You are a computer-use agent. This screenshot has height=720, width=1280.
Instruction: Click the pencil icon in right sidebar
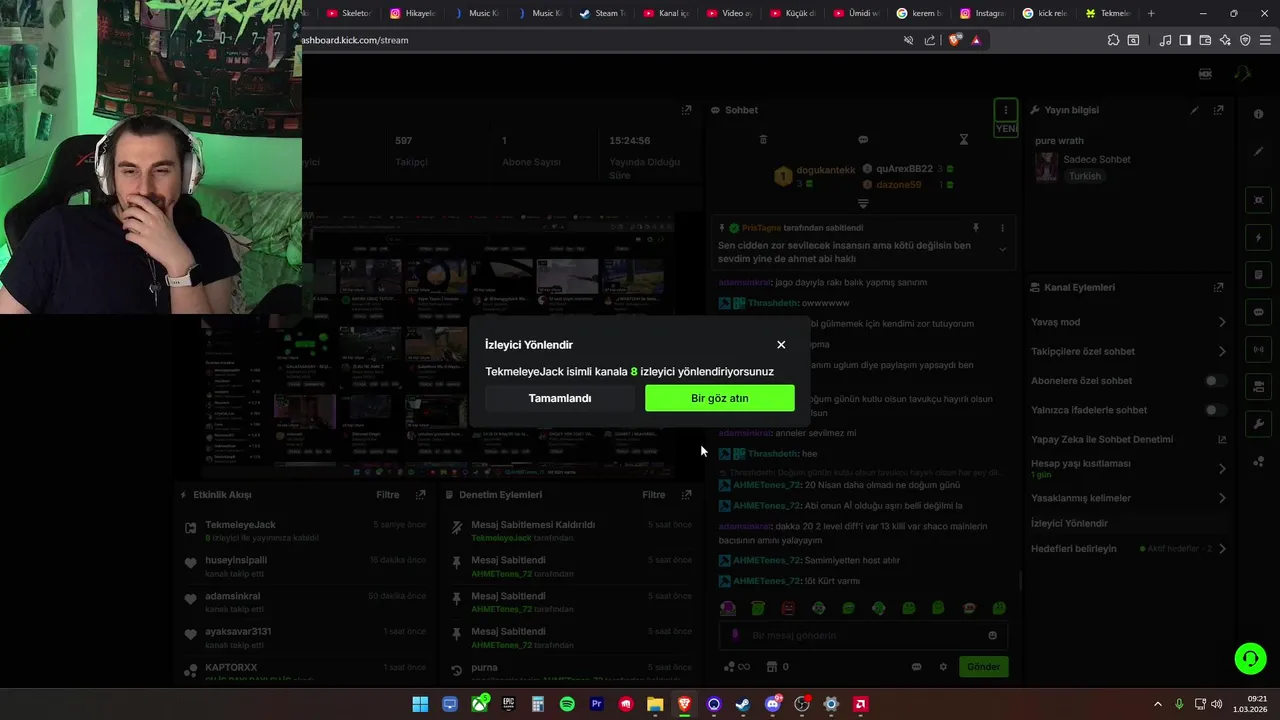[x=1258, y=151]
